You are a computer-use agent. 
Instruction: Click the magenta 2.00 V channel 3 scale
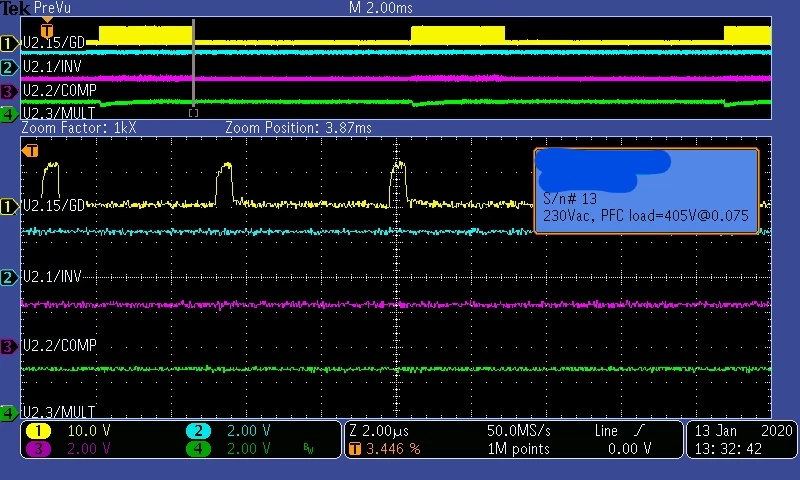[89, 449]
